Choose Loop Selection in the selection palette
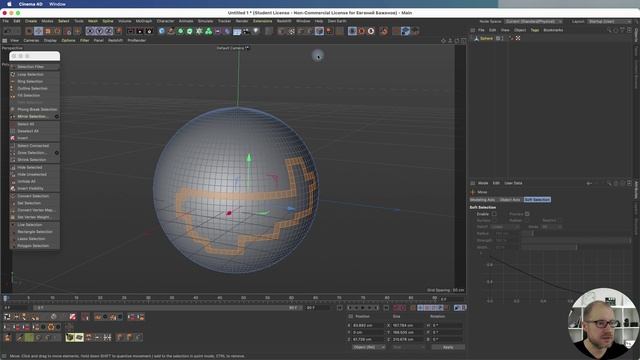Image resolution: width=640 pixels, height=360 pixels. pos(30,74)
